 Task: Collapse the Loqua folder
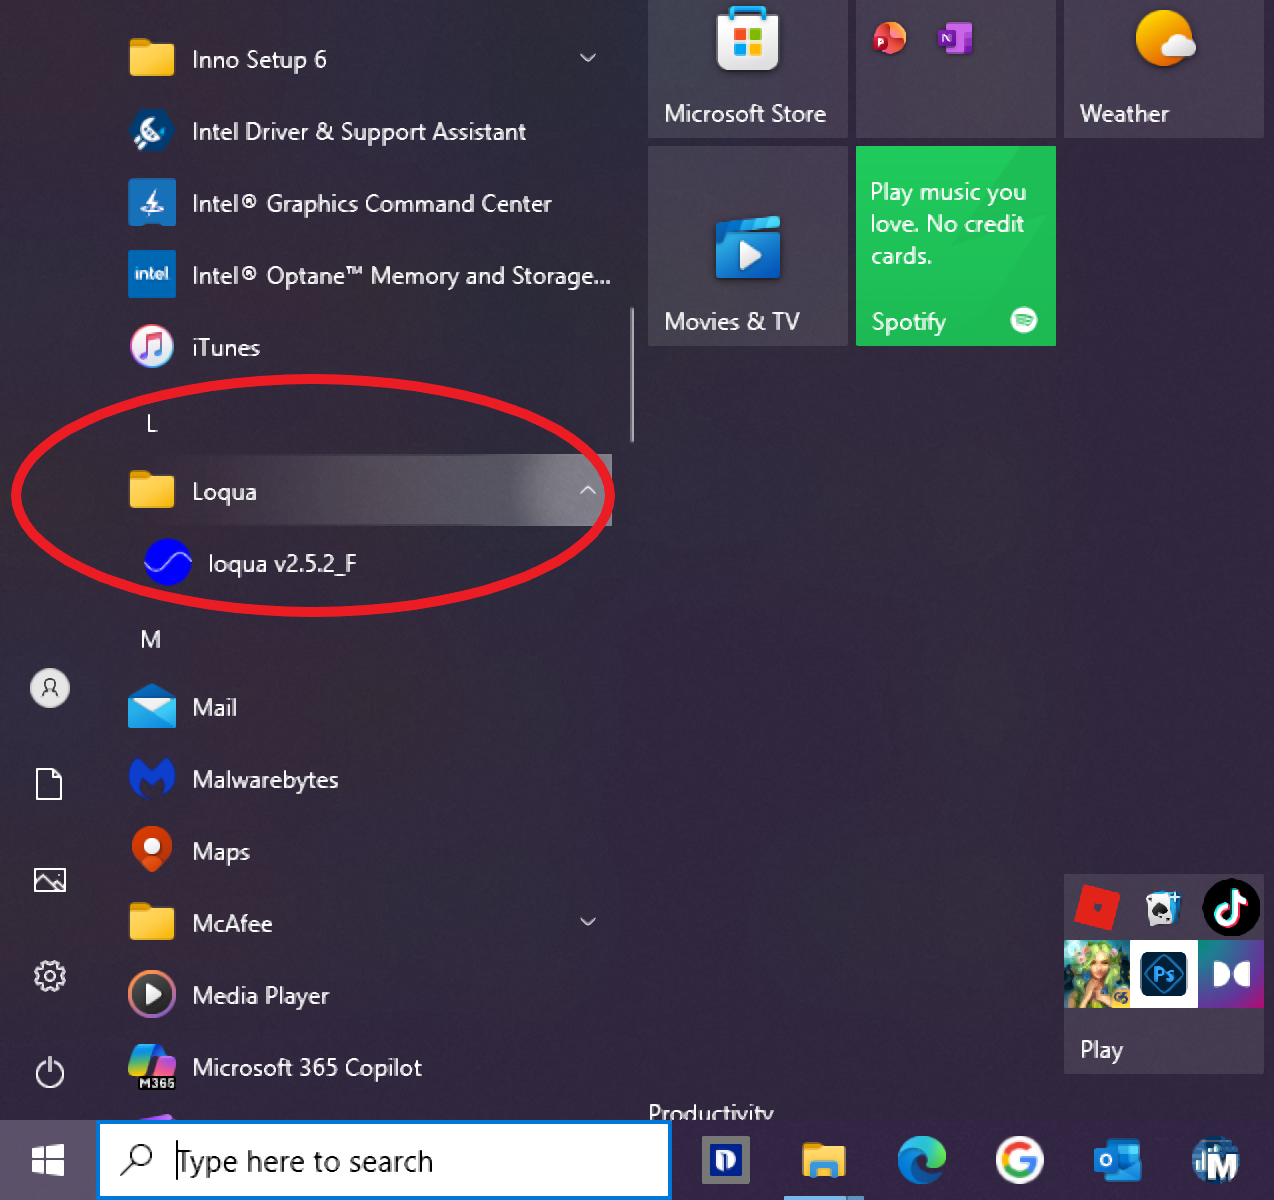[x=368, y=491]
